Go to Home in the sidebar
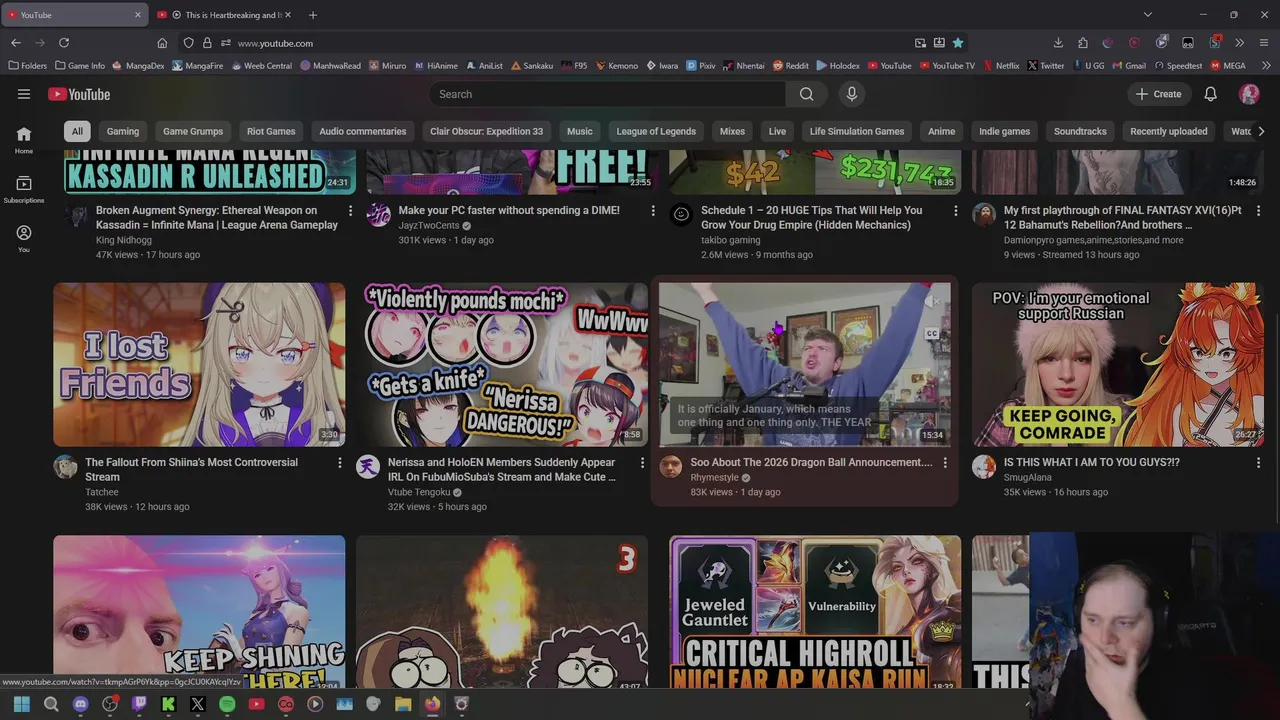 click(x=24, y=140)
